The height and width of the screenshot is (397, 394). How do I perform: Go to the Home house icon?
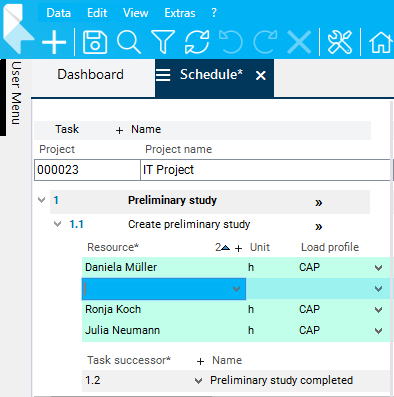[x=381, y=42]
